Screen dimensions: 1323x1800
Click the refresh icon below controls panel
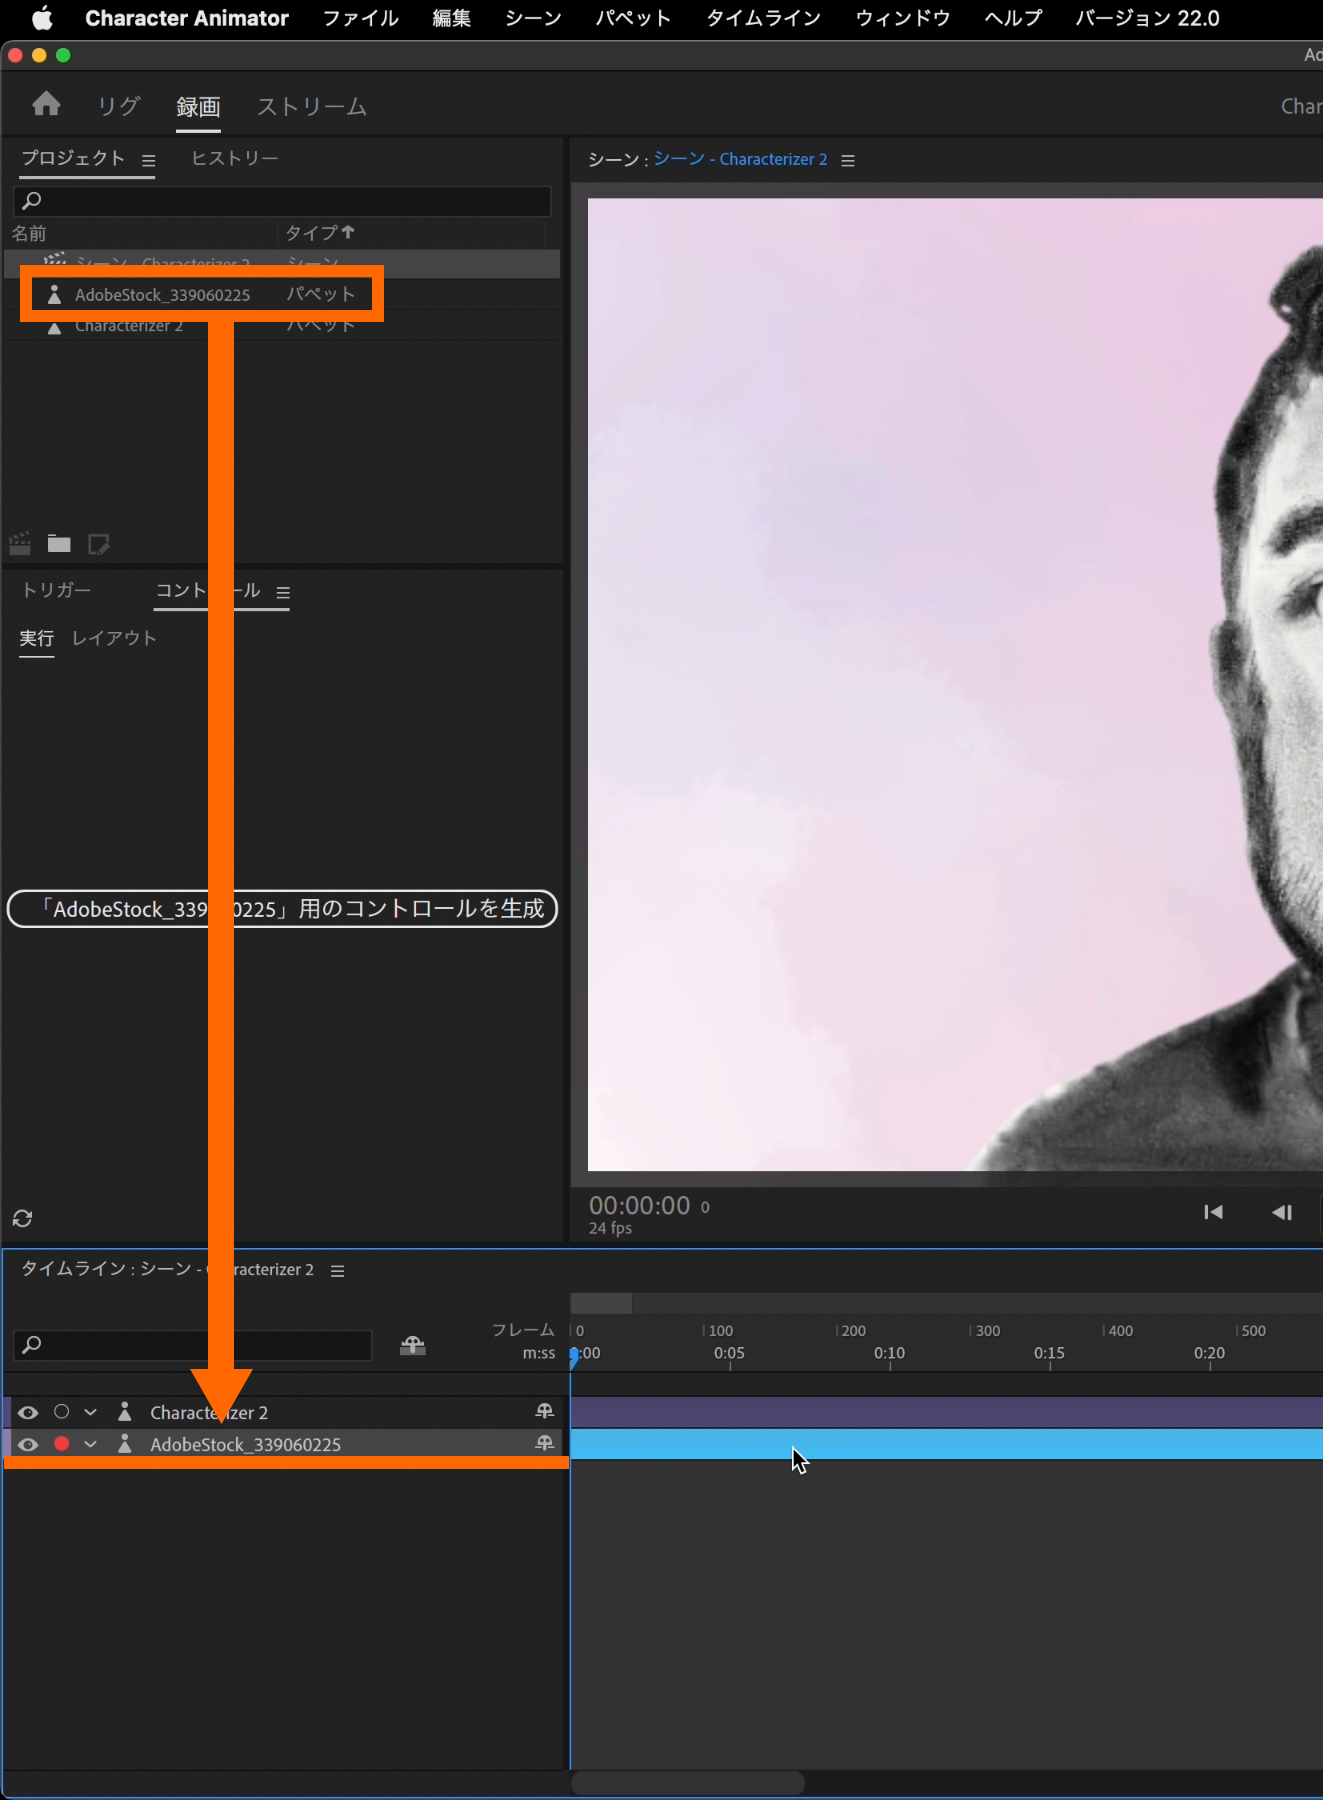click(x=22, y=1218)
